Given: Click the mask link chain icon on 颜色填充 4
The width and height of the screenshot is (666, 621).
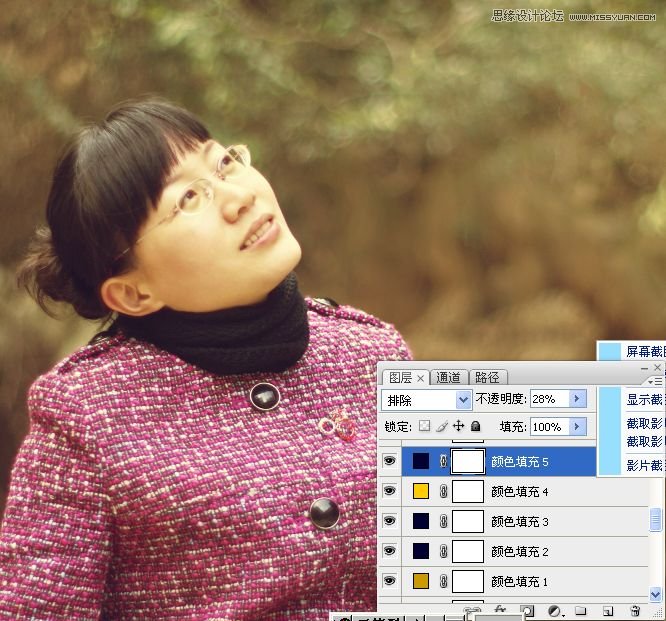Looking at the screenshot, I should [443, 491].
